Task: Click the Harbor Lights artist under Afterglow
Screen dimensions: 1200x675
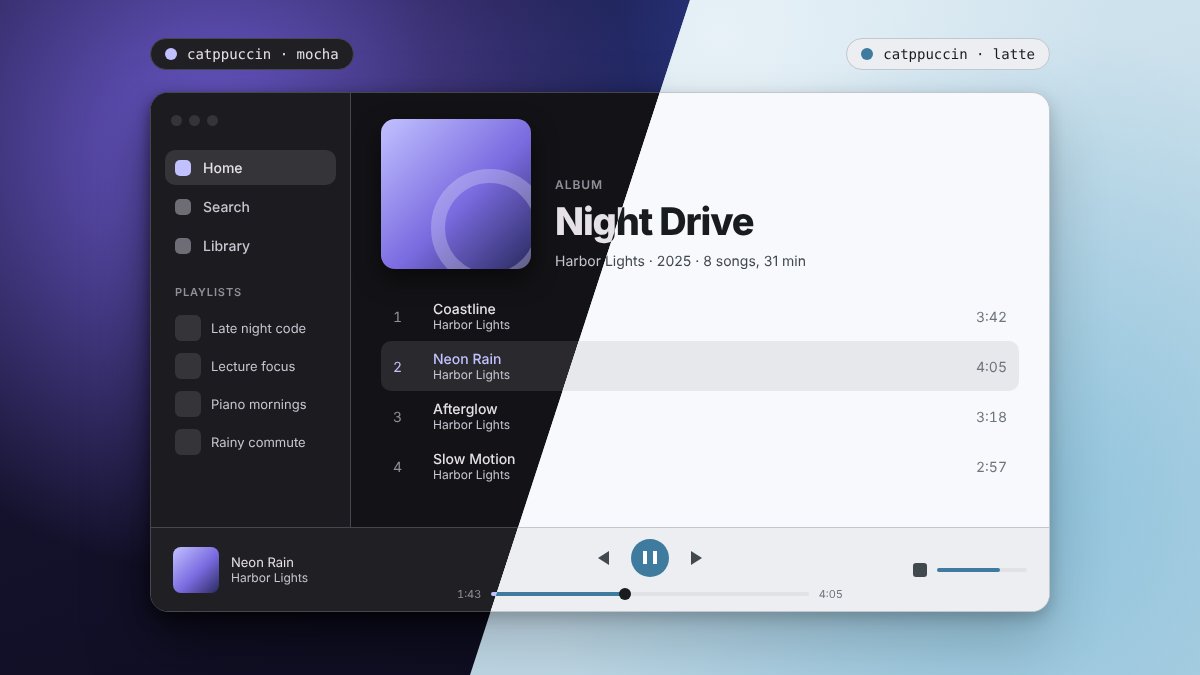Action: tap(471, 425)
